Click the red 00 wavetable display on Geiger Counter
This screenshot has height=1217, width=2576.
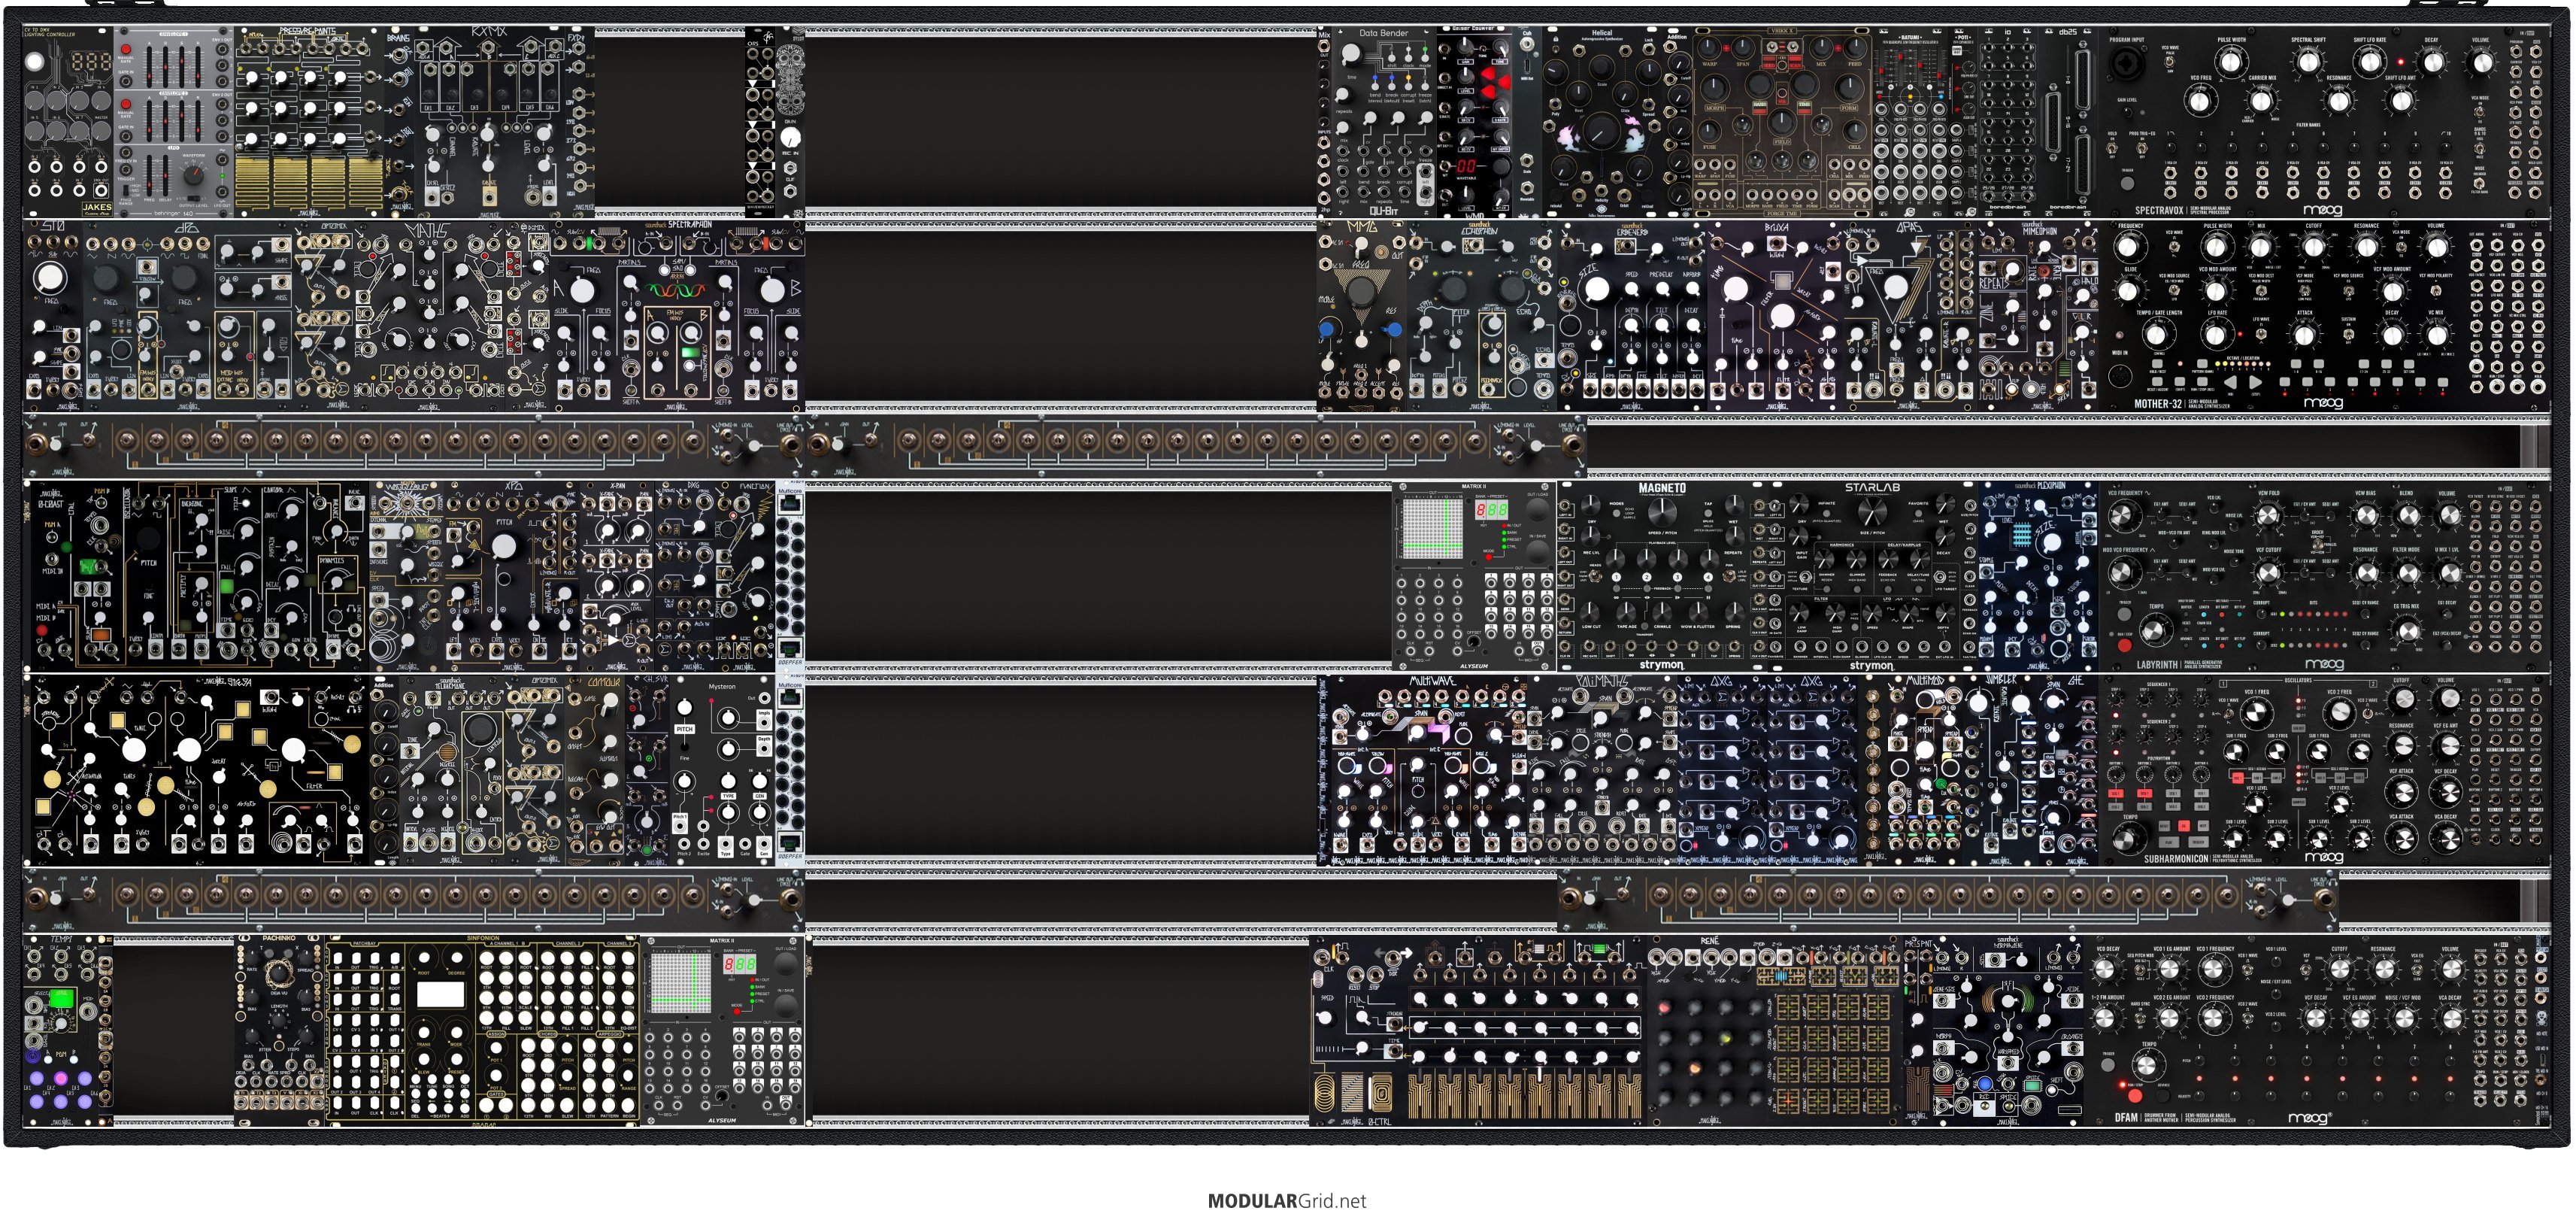tap(1465, 166)
